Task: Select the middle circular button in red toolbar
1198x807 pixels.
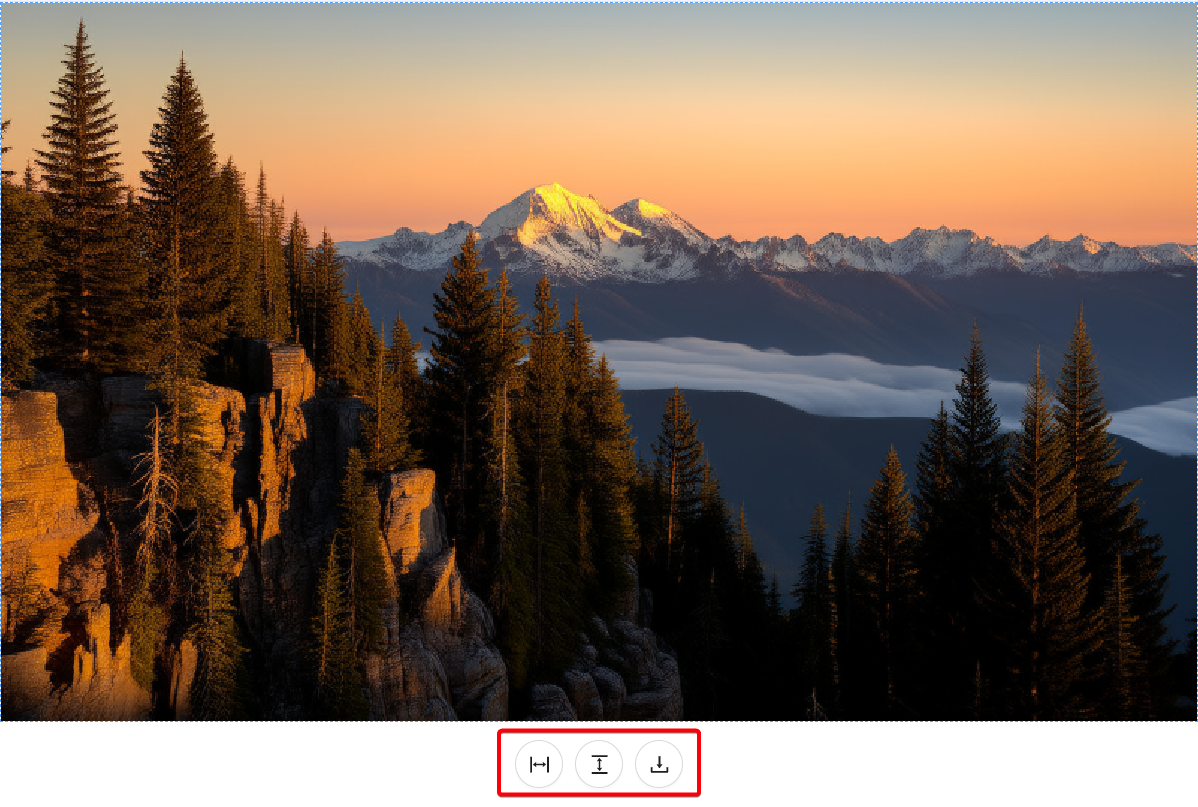Action: (599, 764)
